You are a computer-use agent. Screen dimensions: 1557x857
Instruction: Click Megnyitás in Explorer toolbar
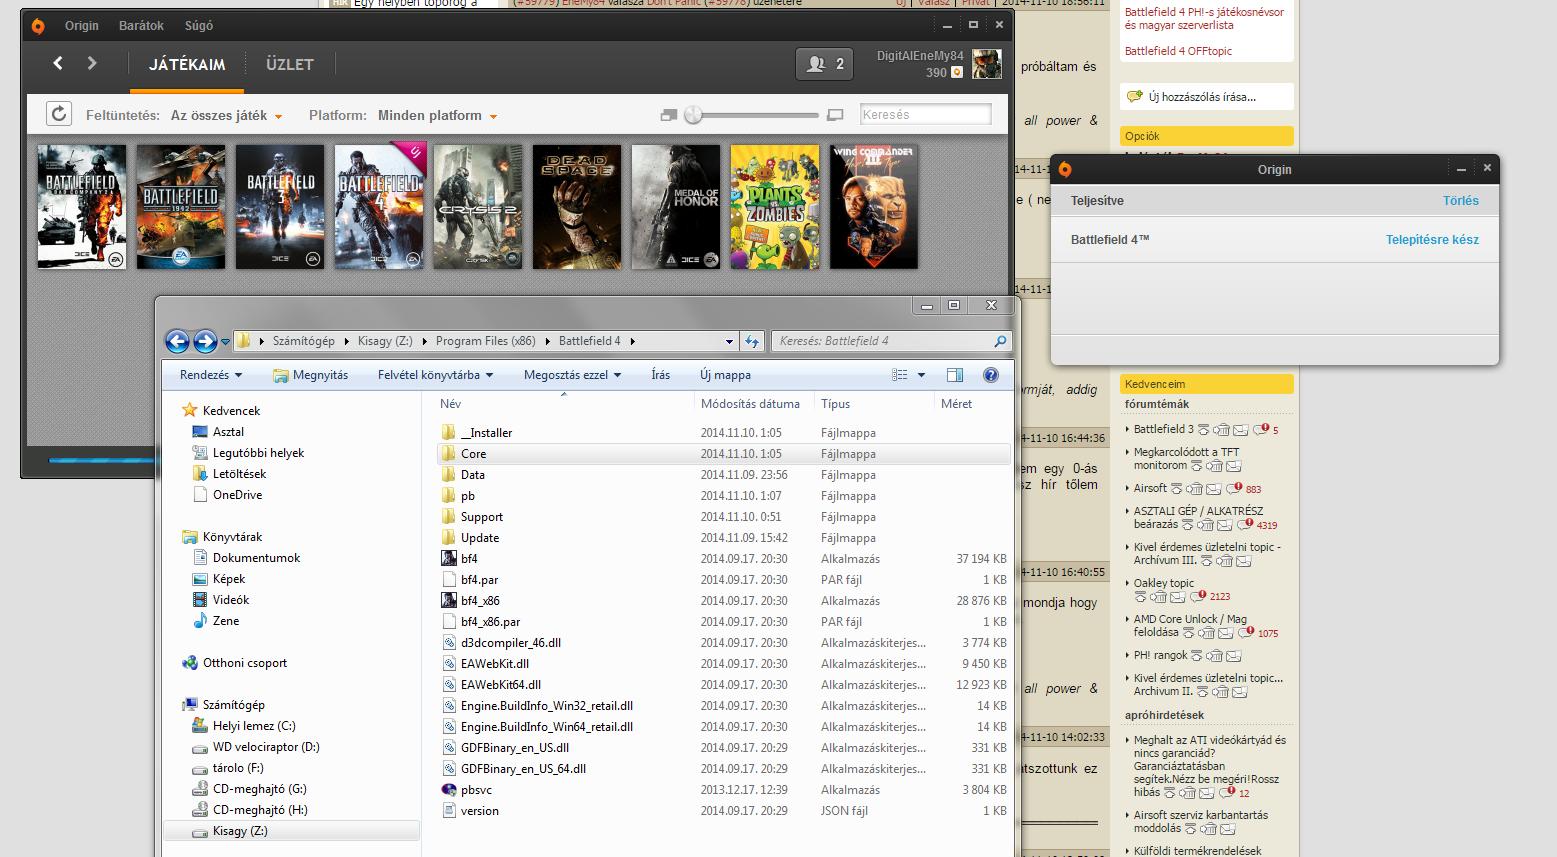310,375
